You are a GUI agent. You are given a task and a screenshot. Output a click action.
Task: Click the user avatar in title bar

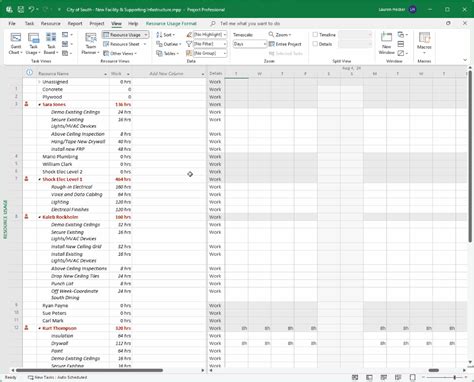pos(413,9)
